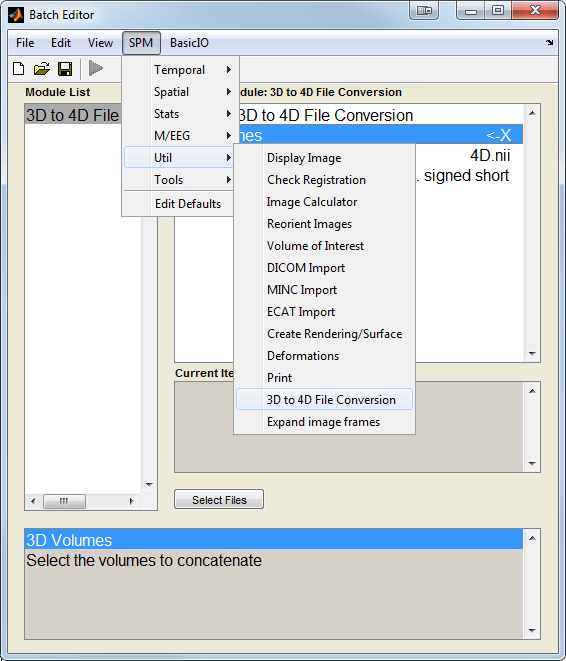The width and height of the screenshot is (566, 661).
Task: Open the View menu
Action: tap(100, 43)
